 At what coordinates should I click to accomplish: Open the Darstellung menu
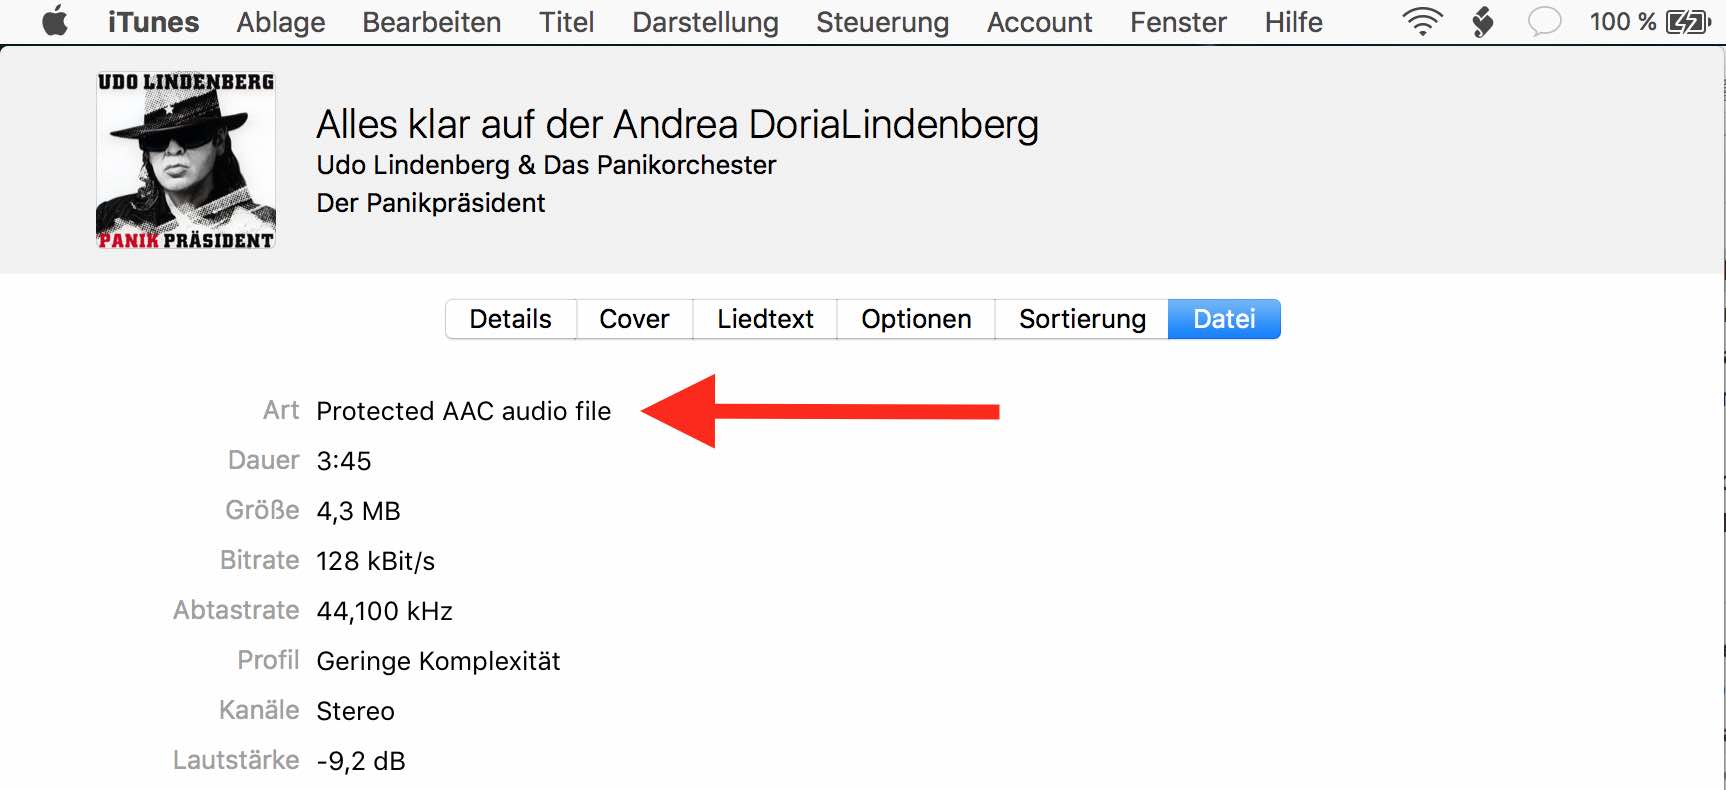pyautogui.click(x=705, y=21)
